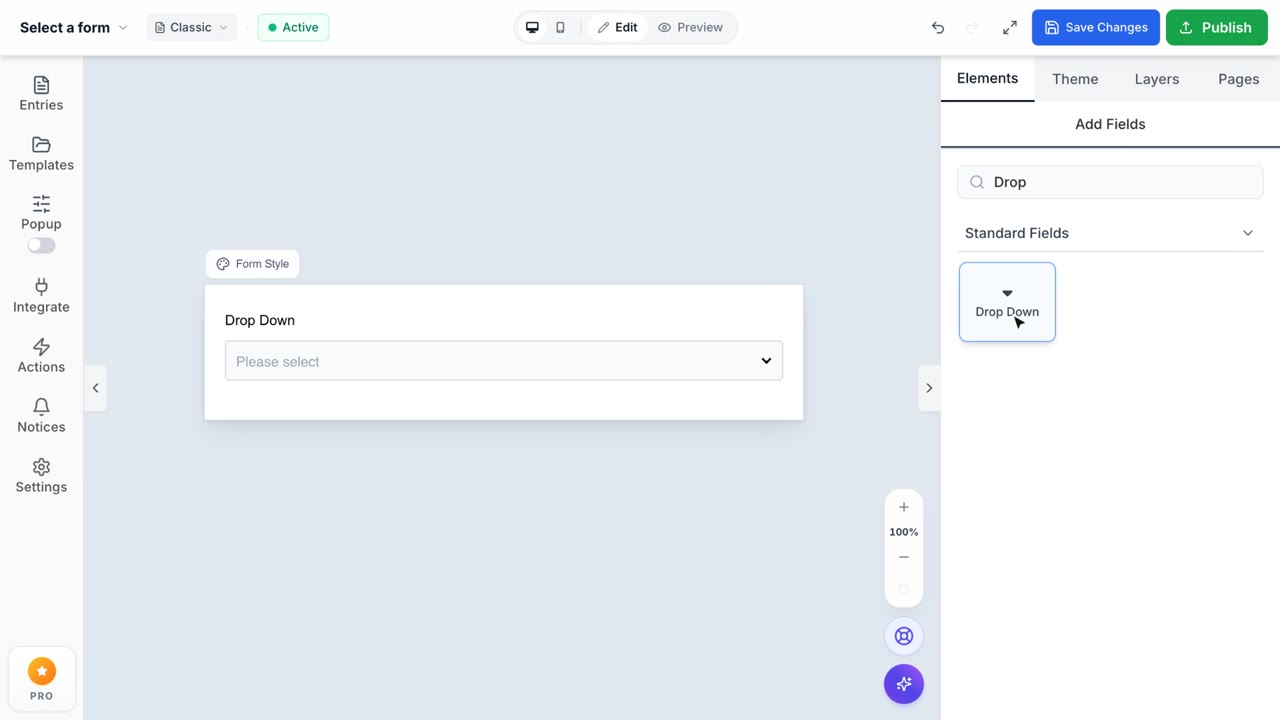
Task: Switch to the Layers tab
Action: [1157, 79]
